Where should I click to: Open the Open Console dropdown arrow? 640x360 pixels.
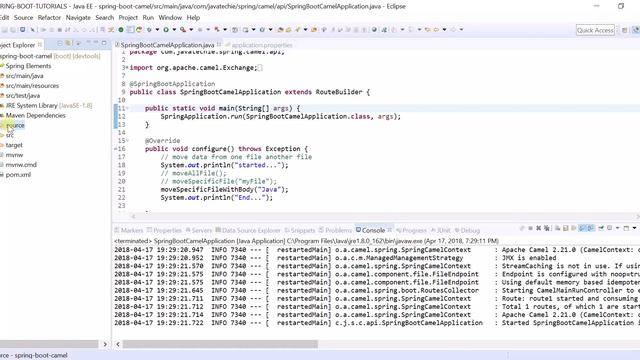pyautogui.click(x=635, y=228)
